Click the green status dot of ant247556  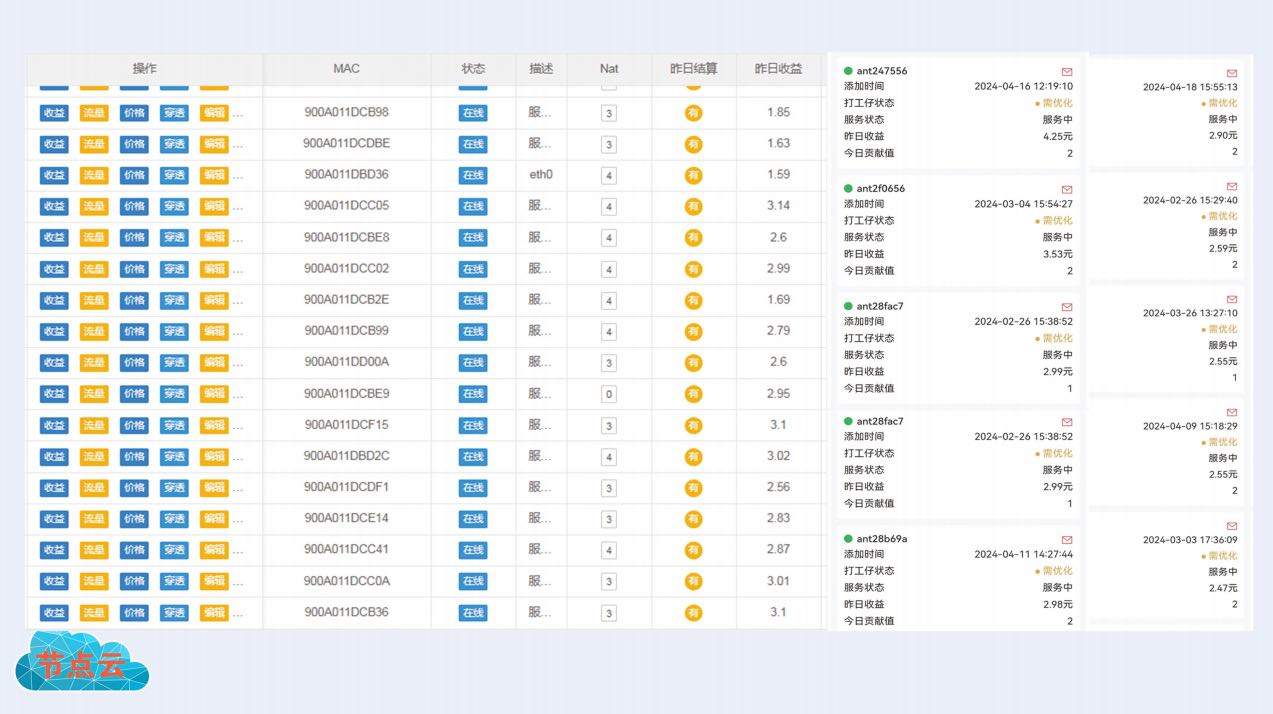coord(848,71)
